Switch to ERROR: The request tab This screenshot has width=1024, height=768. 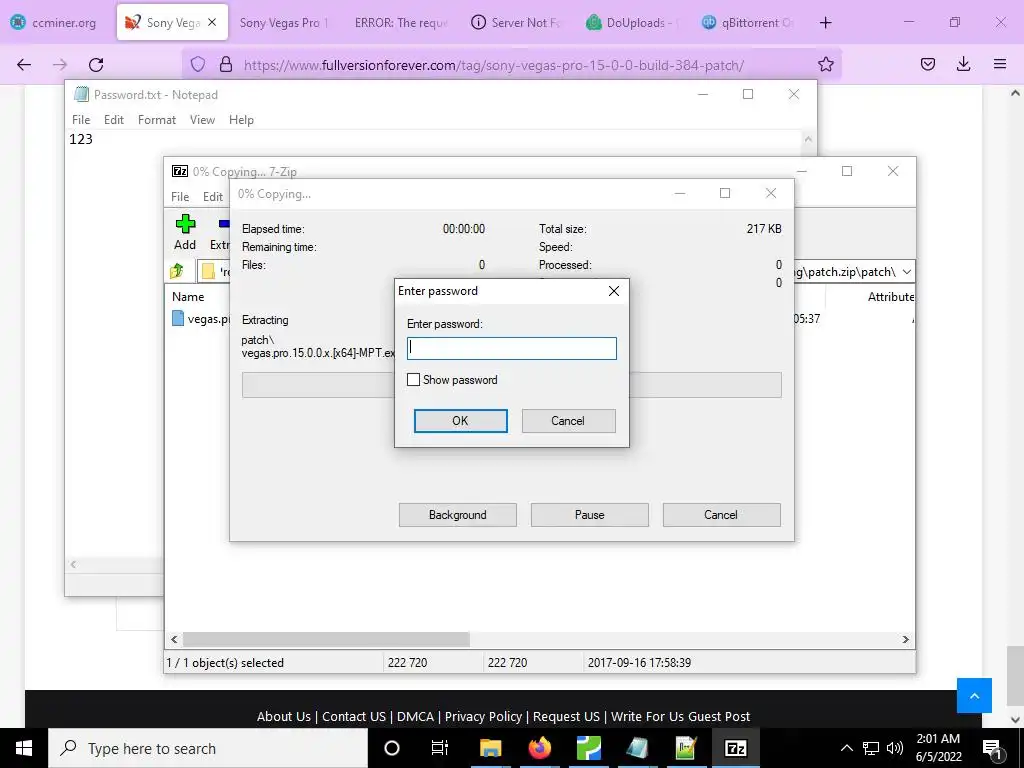400,22
